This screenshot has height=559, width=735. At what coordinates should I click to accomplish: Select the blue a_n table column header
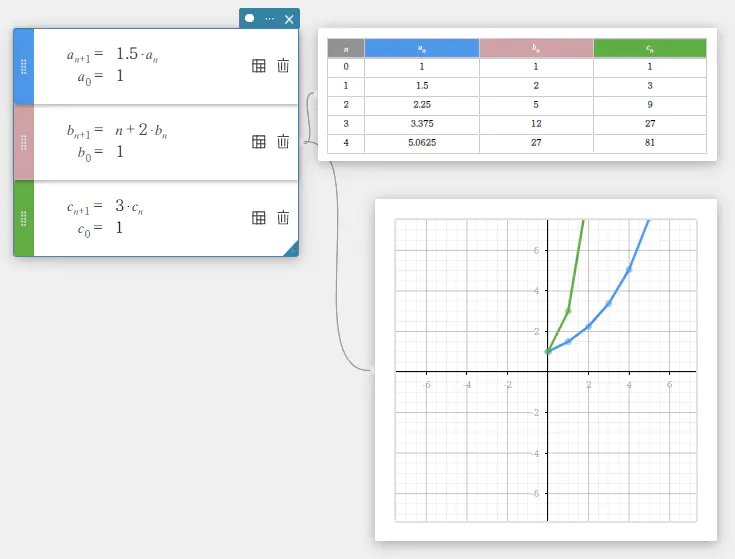click(422, 48)
